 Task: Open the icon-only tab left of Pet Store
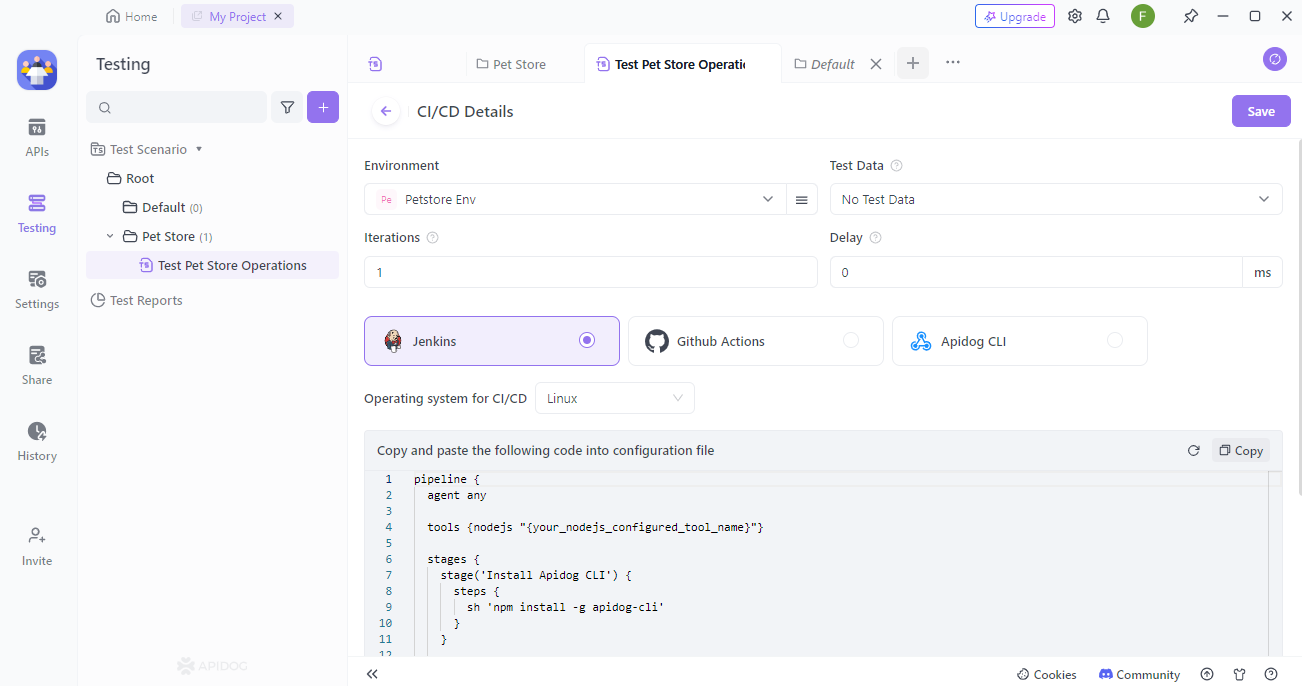(x=375, y=64)
